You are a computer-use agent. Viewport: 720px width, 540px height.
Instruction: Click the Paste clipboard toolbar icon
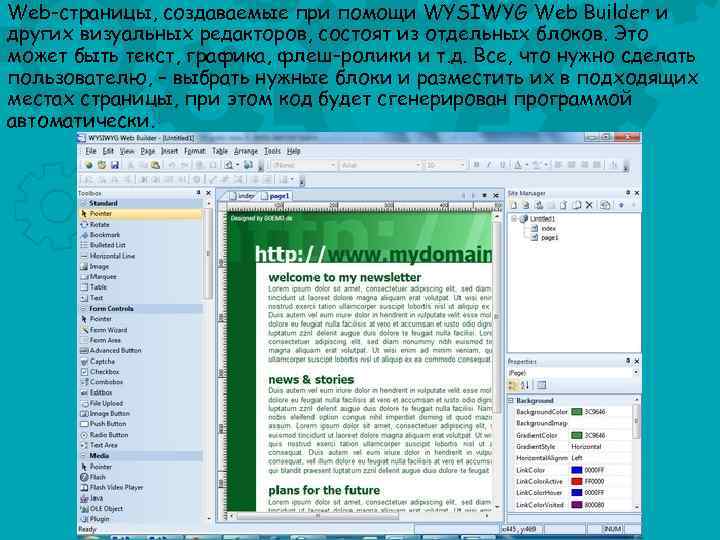[156, 165]
